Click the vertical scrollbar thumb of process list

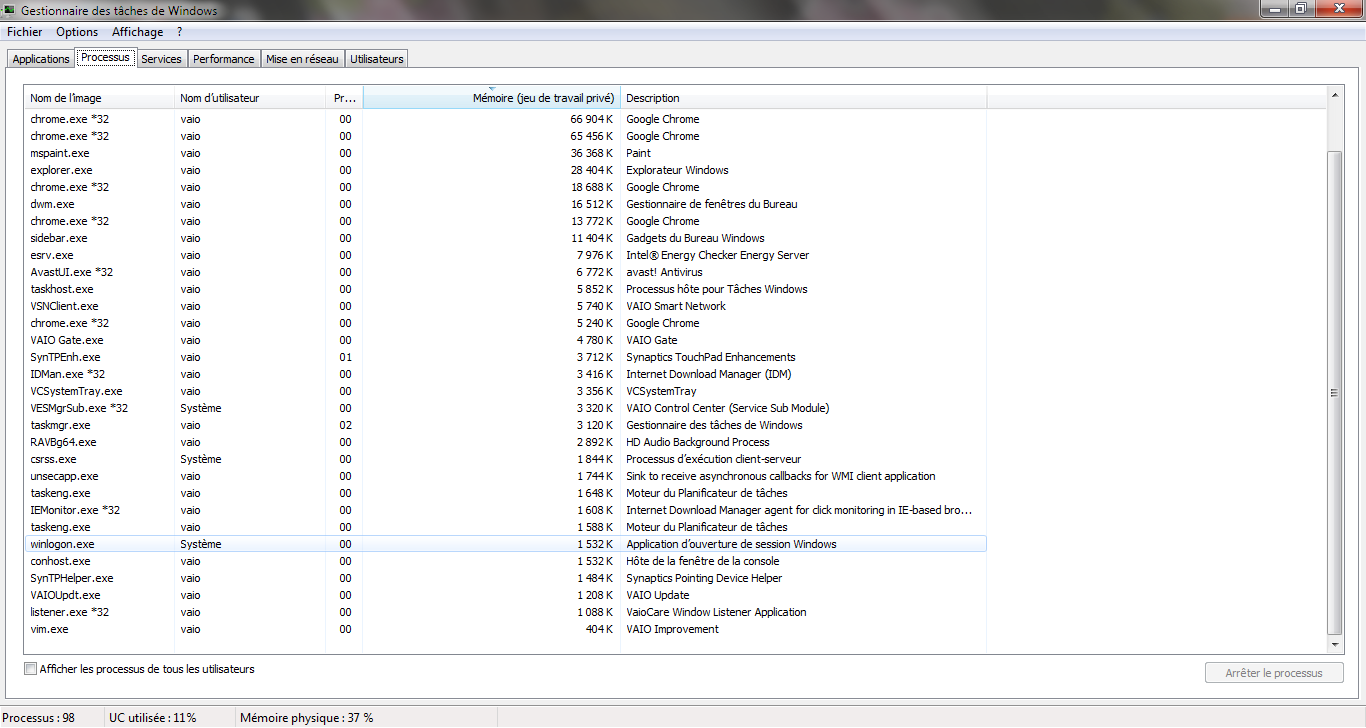1334,393
